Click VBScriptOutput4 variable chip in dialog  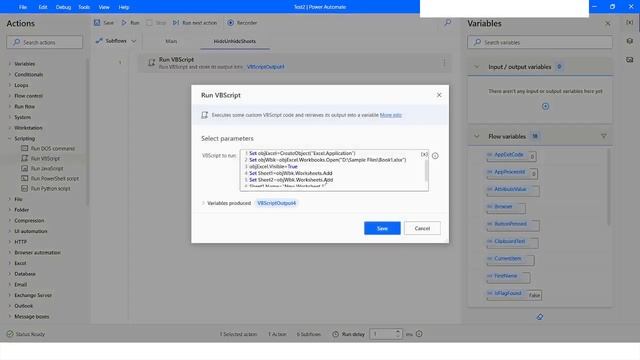point(276,203)
